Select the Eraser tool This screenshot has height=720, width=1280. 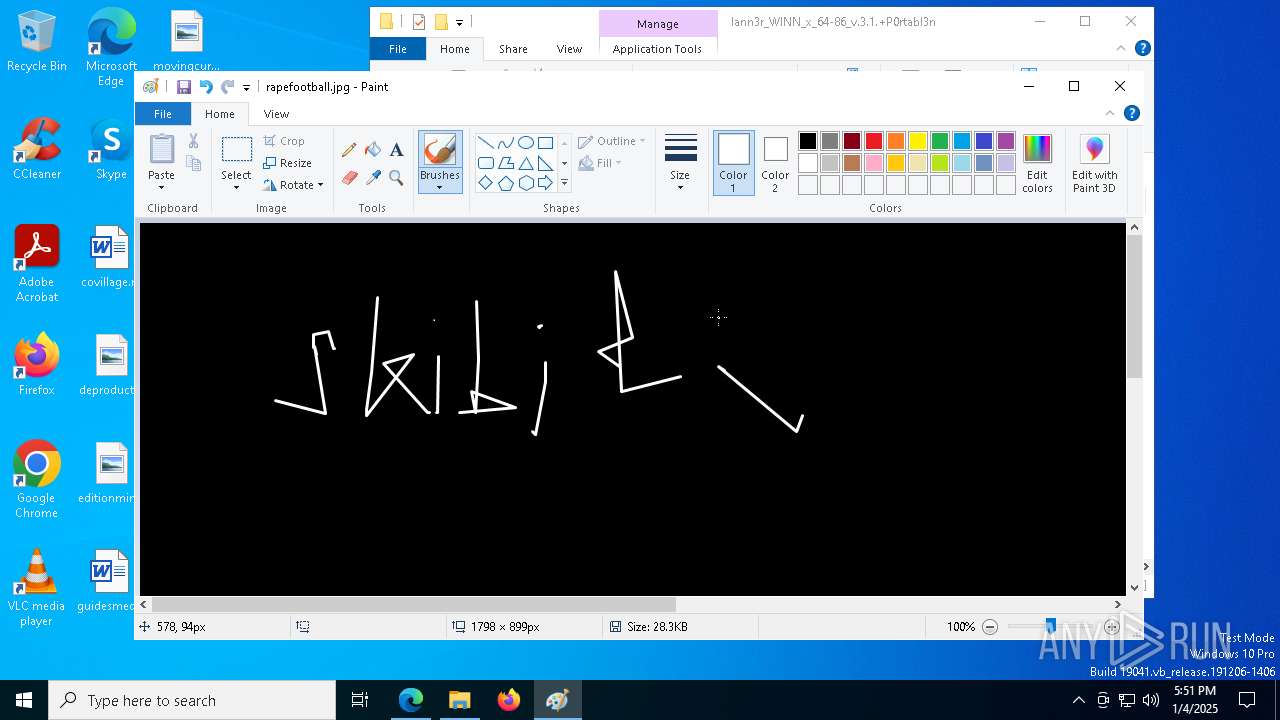(349, 178)
